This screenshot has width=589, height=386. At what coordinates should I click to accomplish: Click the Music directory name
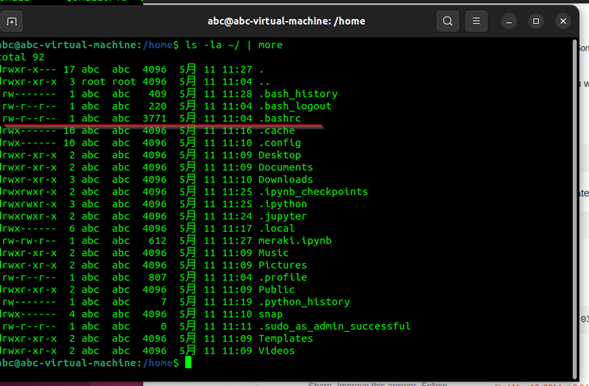point(274,253)
